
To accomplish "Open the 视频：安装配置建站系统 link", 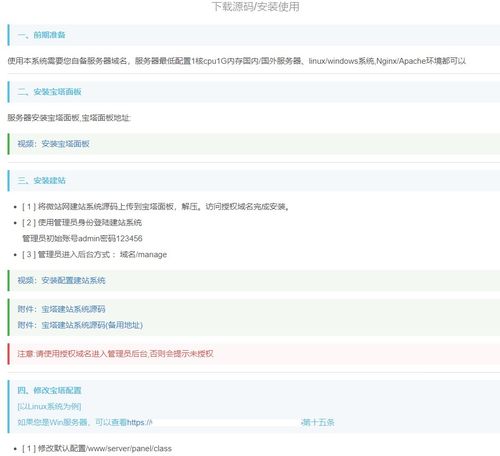I will click(x=61, y=280).
